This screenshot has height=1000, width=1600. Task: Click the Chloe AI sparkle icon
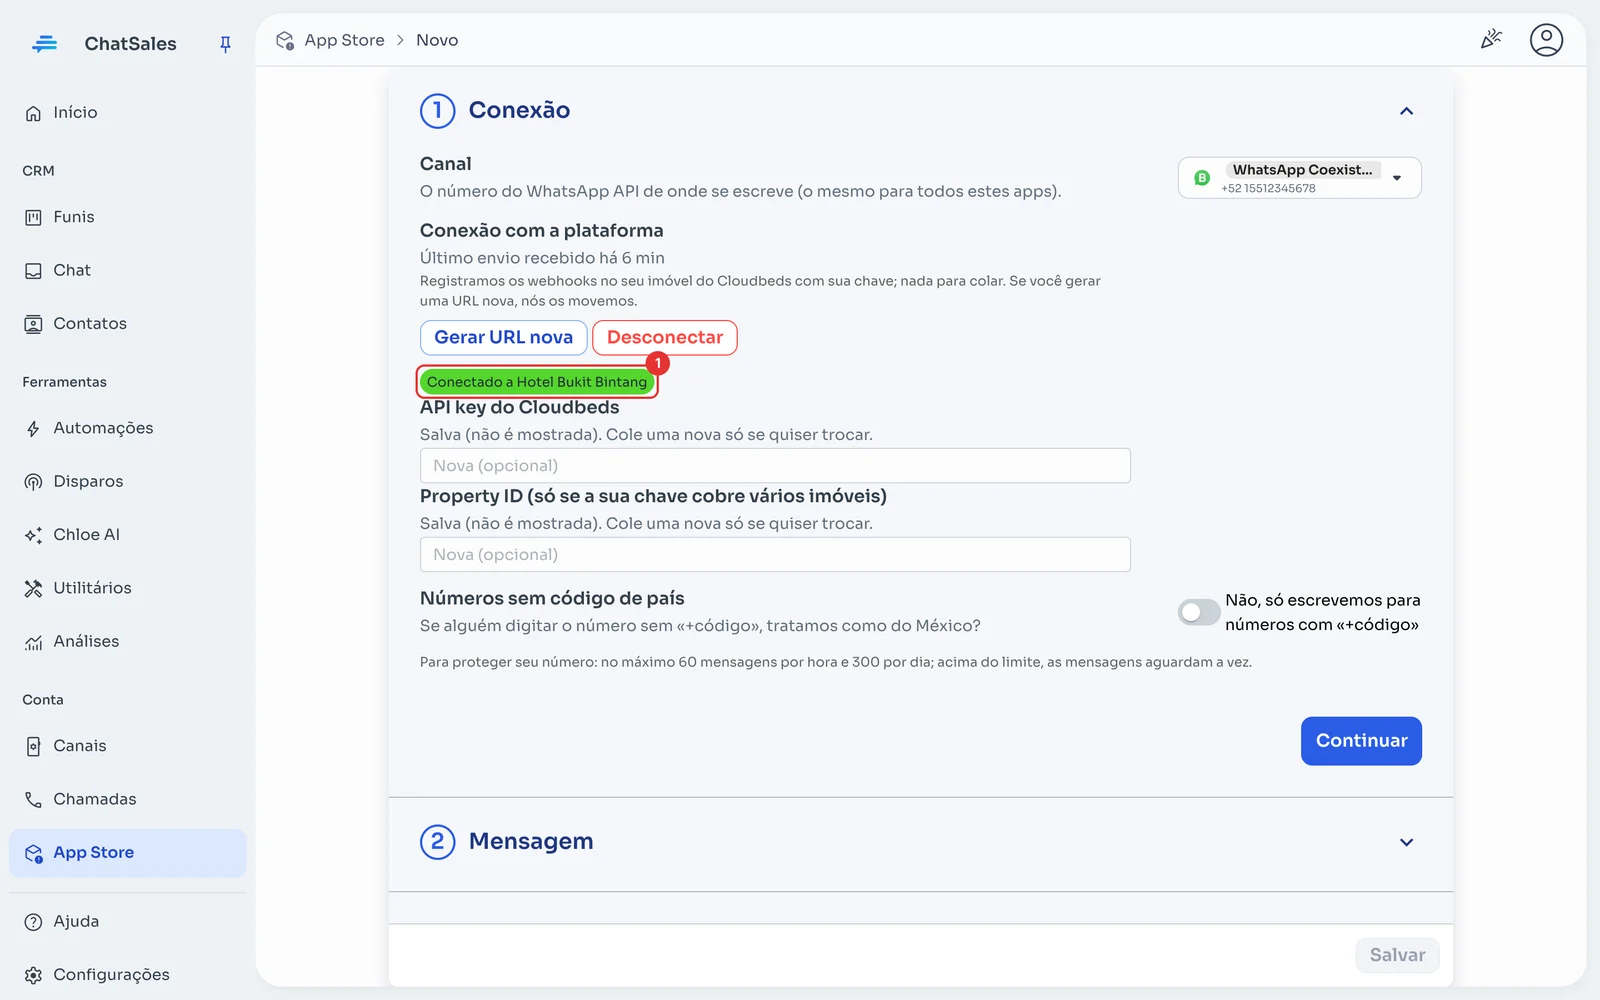pyautogui.click(x=33, y=535)
